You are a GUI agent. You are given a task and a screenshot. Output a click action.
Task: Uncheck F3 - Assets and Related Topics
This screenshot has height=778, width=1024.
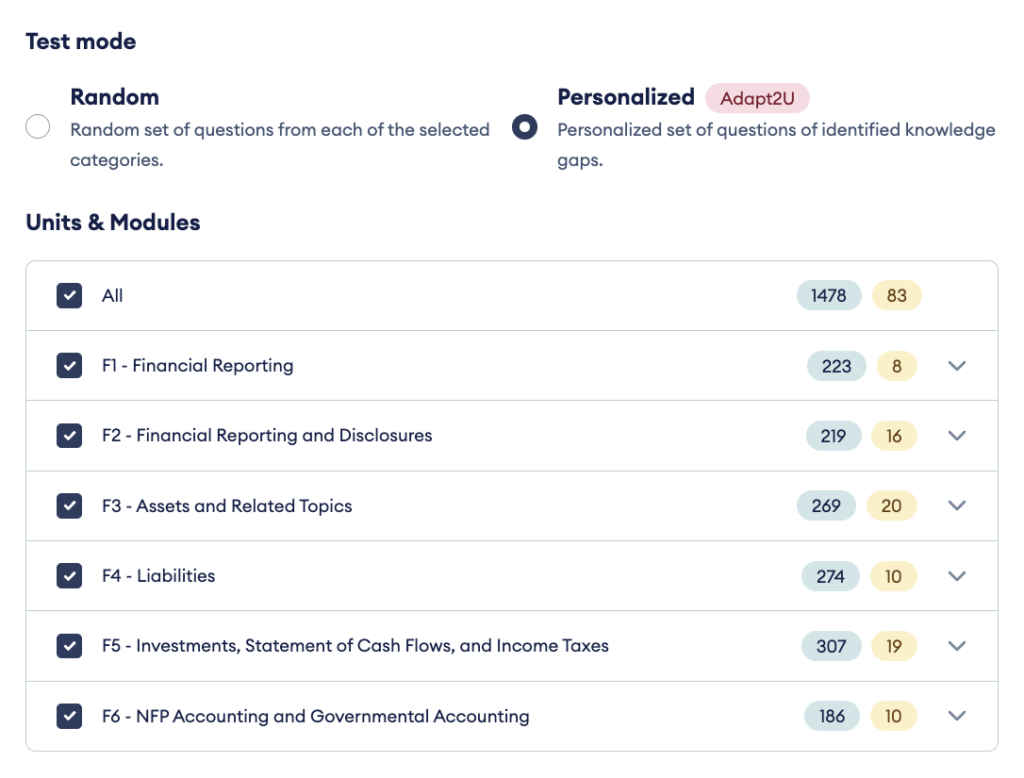point(69,506)
